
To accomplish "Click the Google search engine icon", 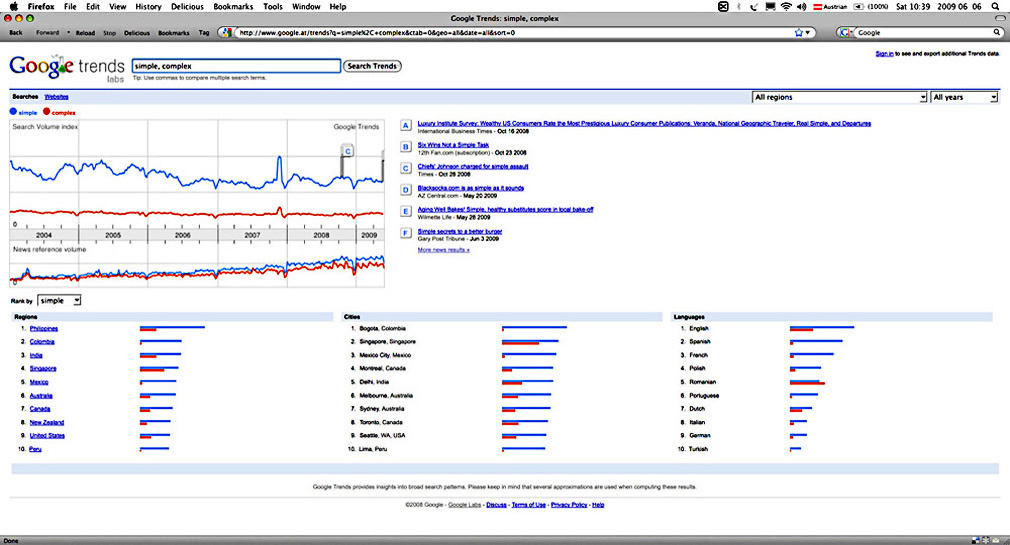I will [x=846, y=32].
